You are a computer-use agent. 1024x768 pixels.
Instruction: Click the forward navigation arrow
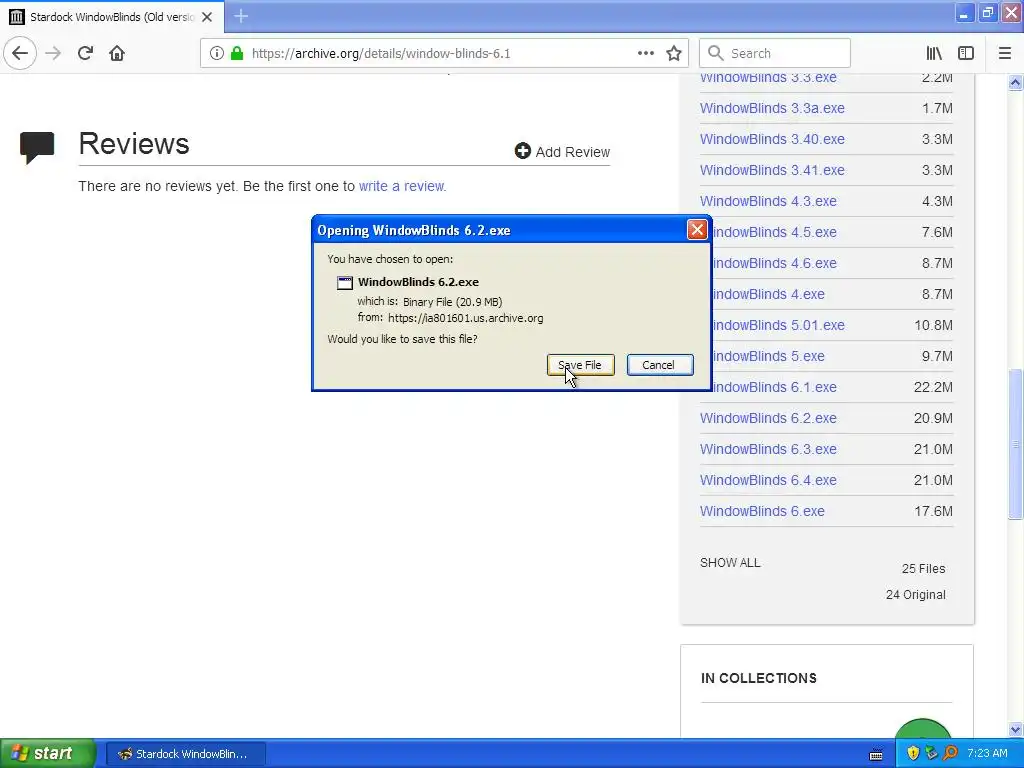pyautogui.click(x=53, y=54)
